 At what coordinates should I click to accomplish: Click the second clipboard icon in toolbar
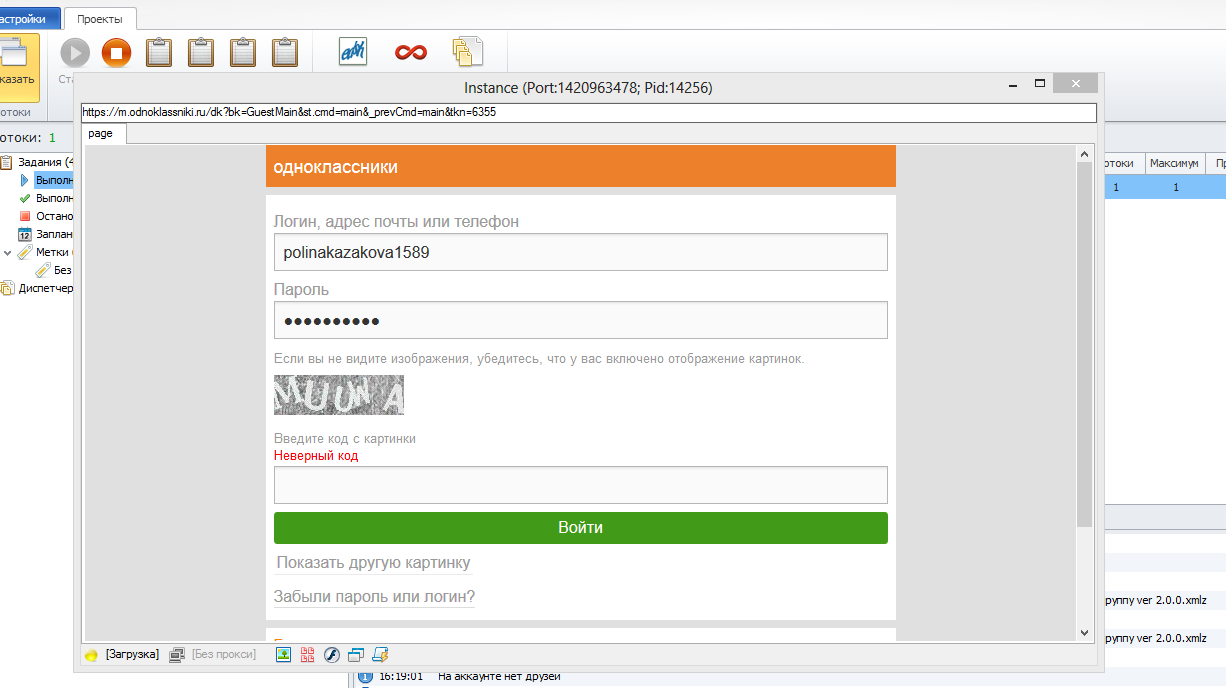click(x=201, y=52)
